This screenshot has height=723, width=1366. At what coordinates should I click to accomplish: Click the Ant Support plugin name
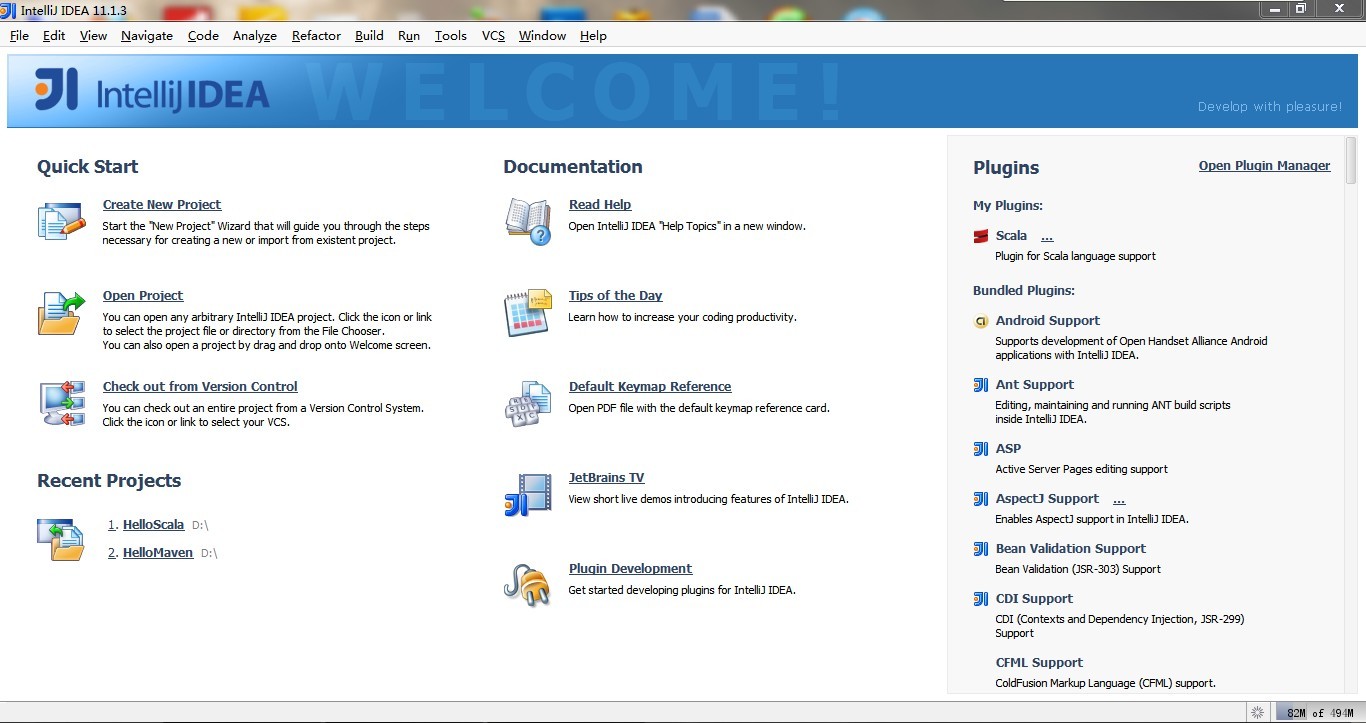(1034, 385)
